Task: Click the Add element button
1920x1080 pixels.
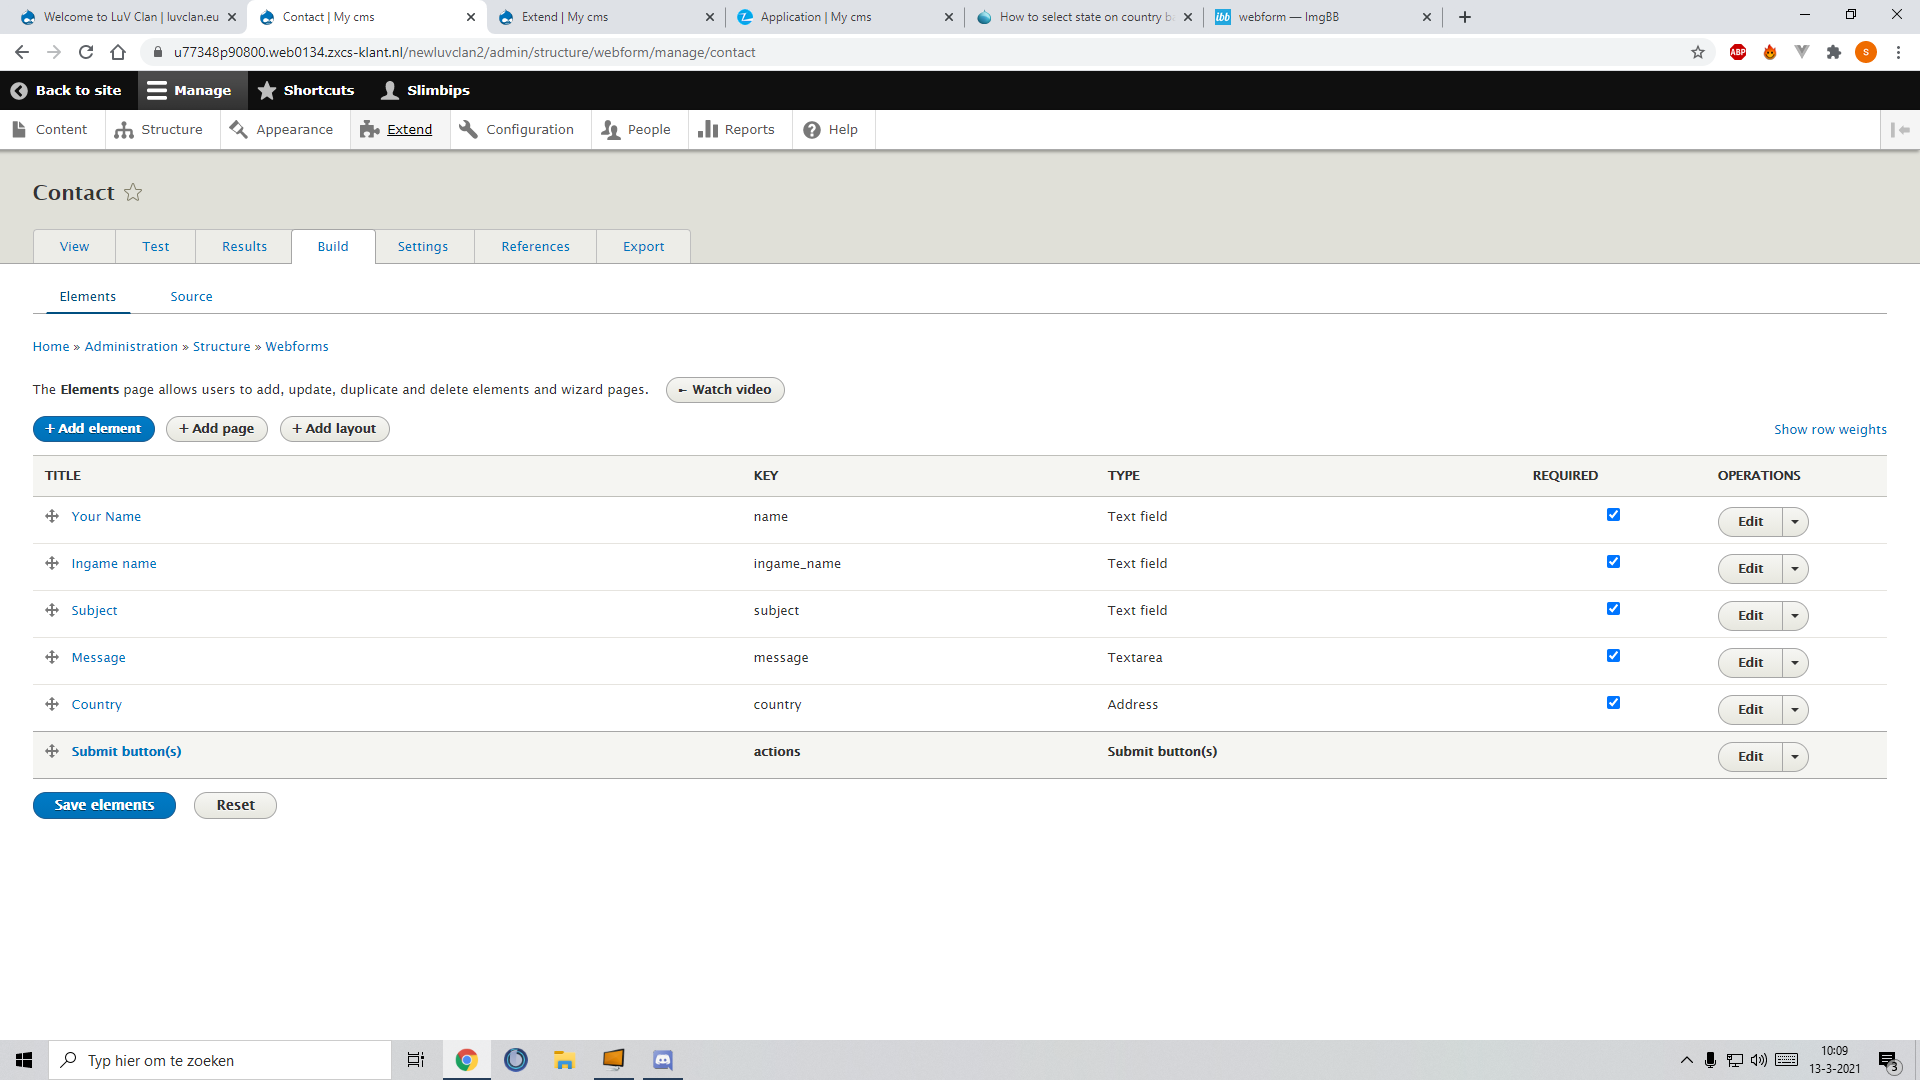Action: 94,429
